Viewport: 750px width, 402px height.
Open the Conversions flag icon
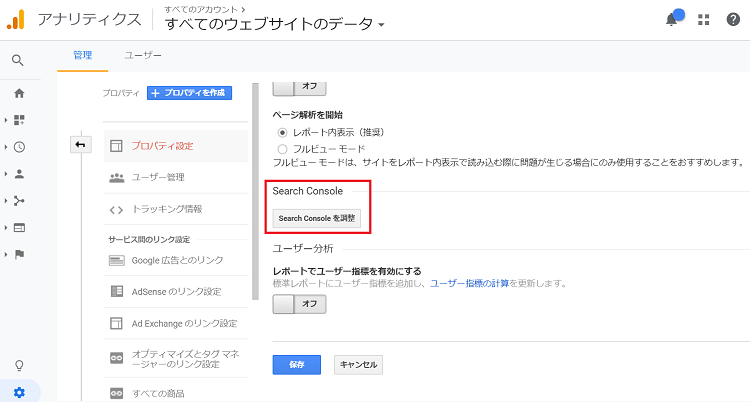[19, 255]
